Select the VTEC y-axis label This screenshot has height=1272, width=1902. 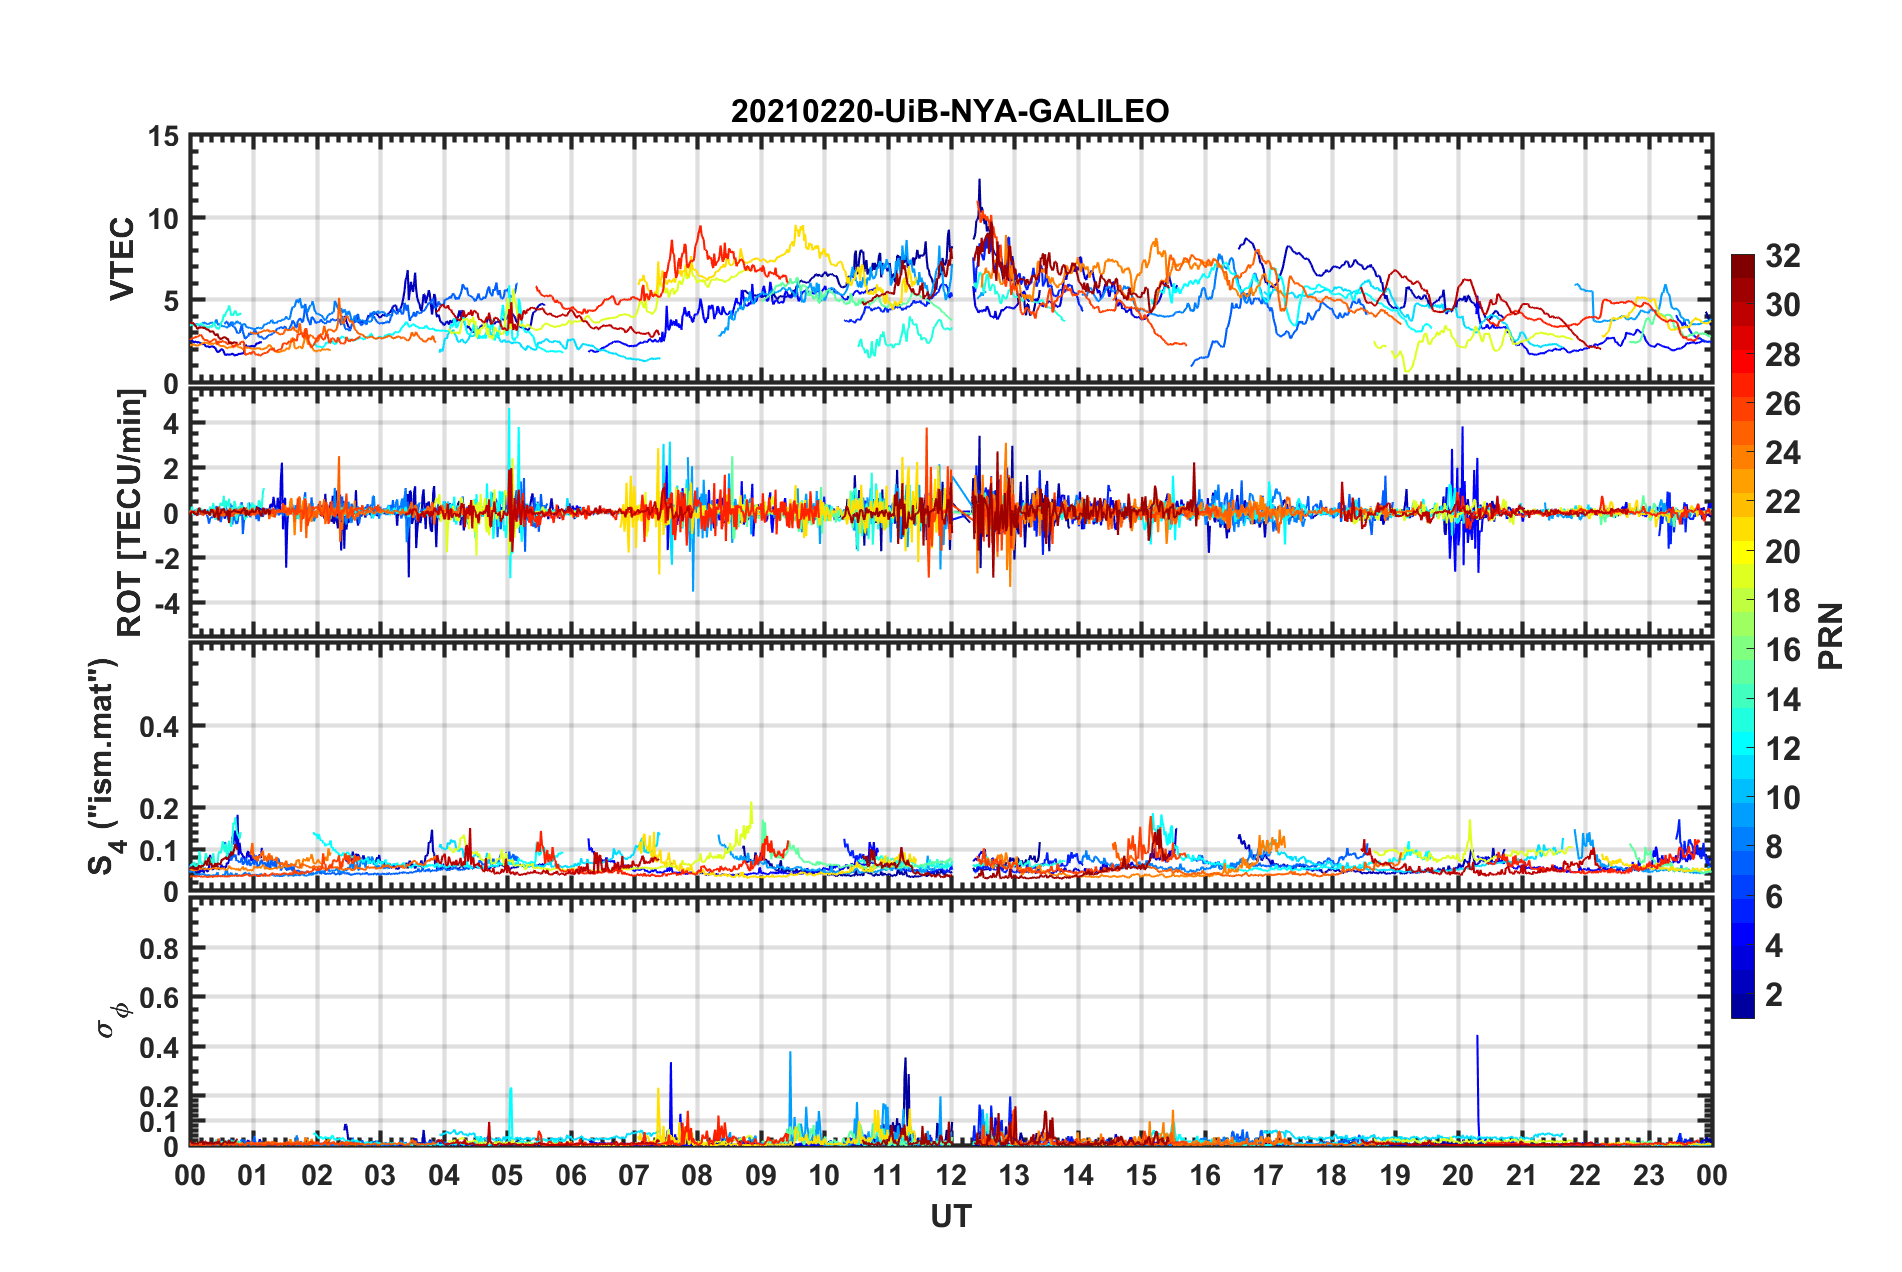[122, 258]
